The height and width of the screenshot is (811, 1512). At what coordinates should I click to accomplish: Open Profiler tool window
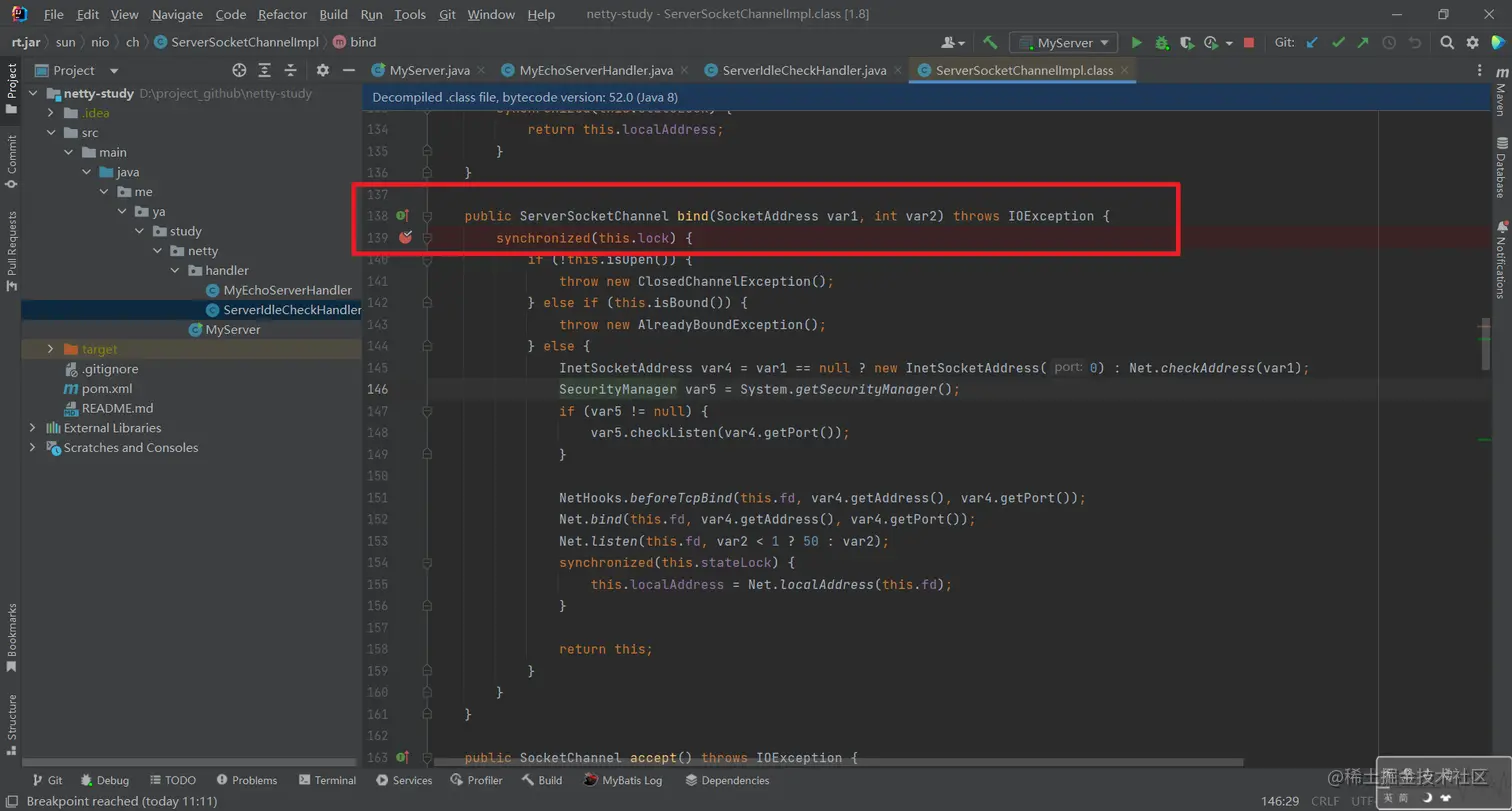click(x=476, y=780)
